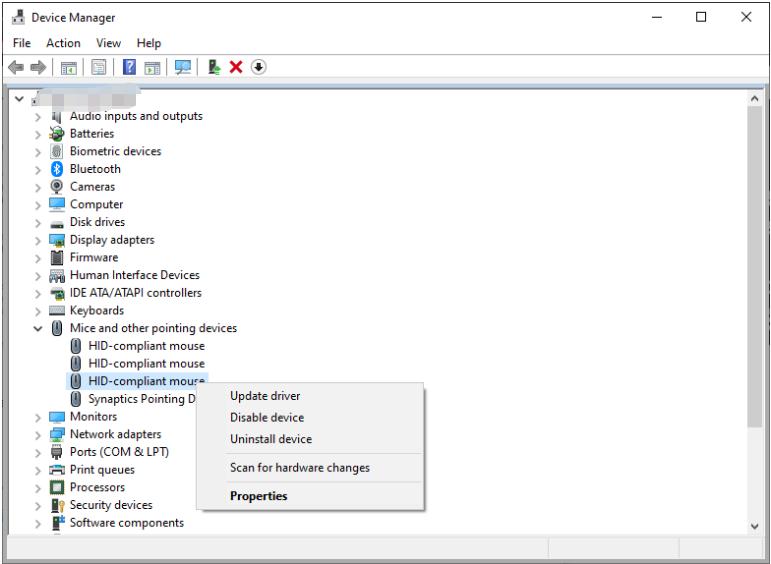Click the scan for hardware changes monitor icon
771x564 pixels.
[x=183, y=67]
